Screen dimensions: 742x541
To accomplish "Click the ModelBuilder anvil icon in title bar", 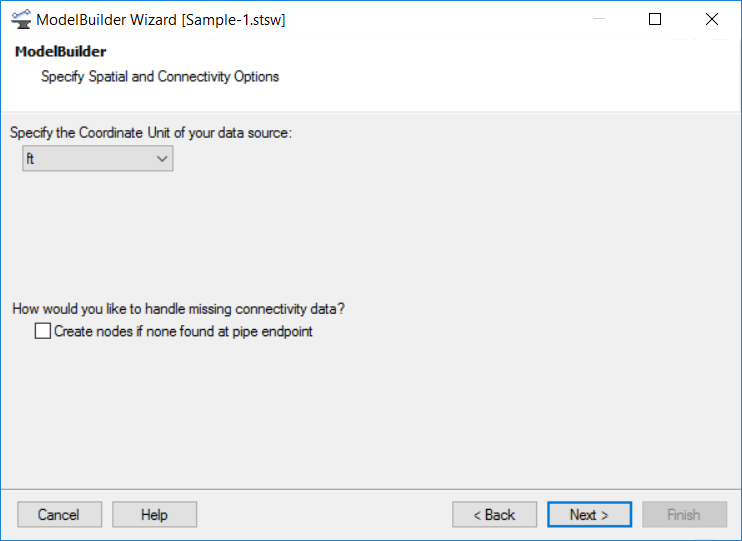I will coord(21,19).
